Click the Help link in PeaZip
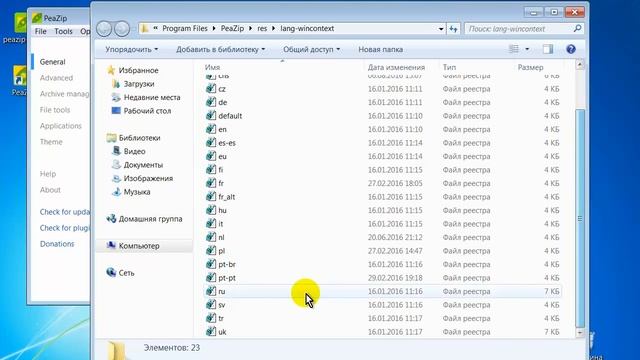The width and height of the screenshot is (640, 360). 48,174
